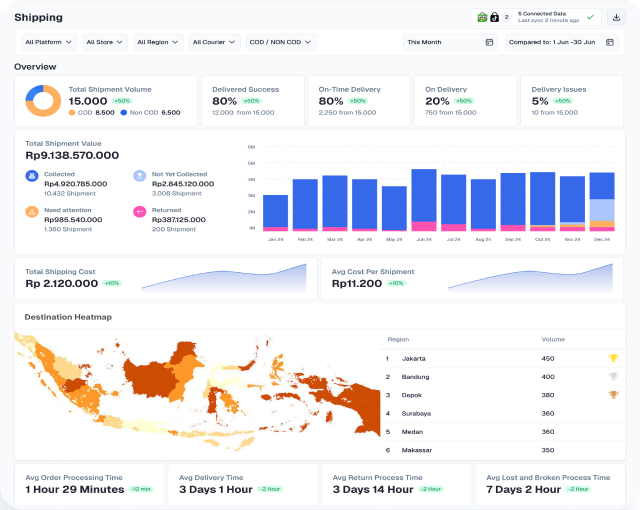Click the silver trophy icon for Bandung
640x510 pixels.
pyautogui.click(x=613, y=376)
